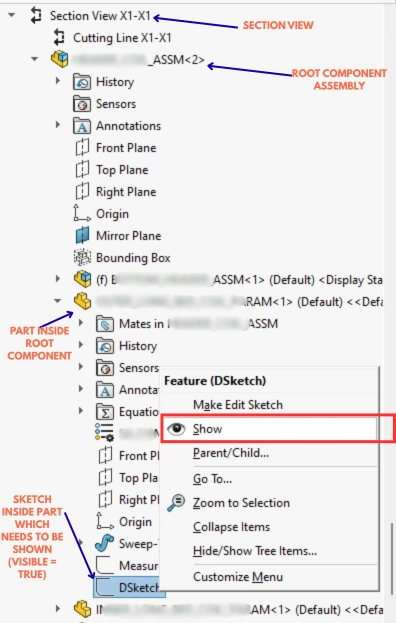Click Customize Menu entry

pyautogui.click(x=238, y=577)
